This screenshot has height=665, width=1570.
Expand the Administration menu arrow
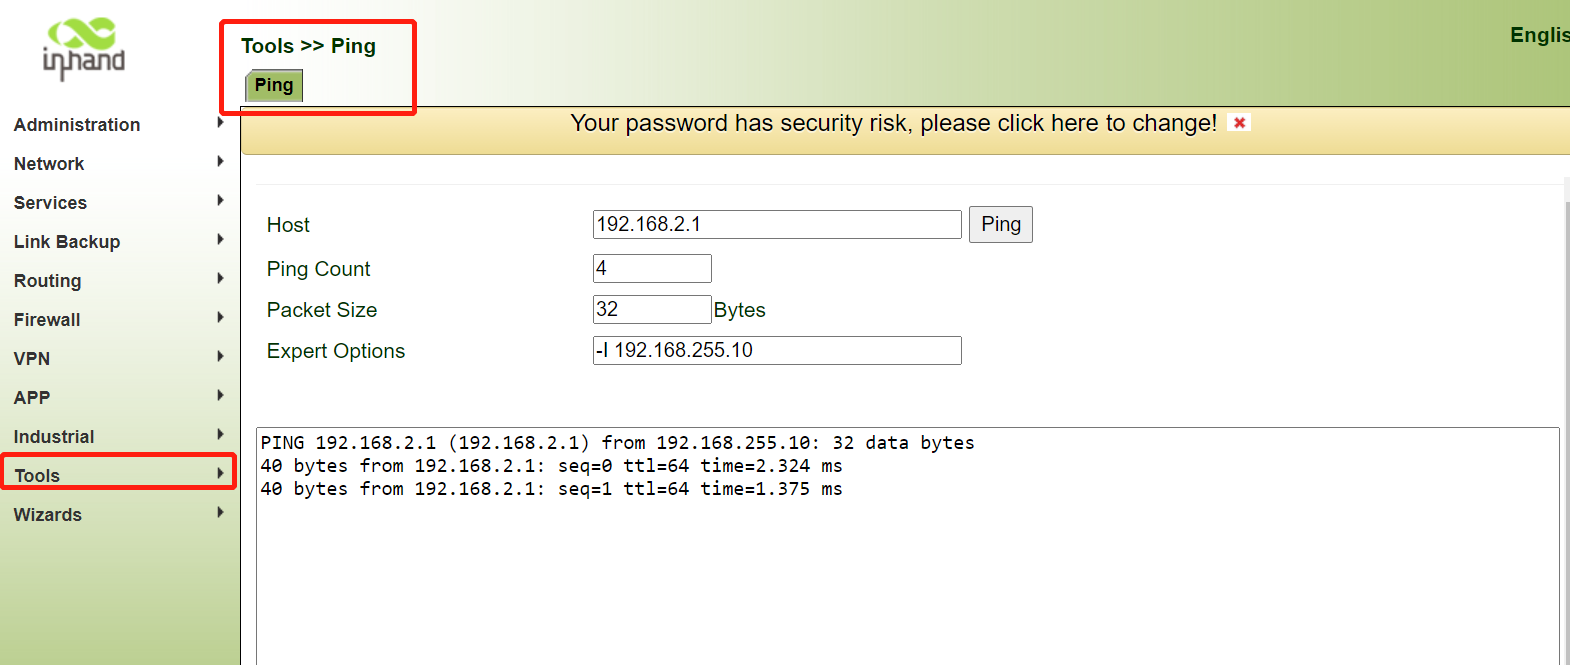click(220, 123)
